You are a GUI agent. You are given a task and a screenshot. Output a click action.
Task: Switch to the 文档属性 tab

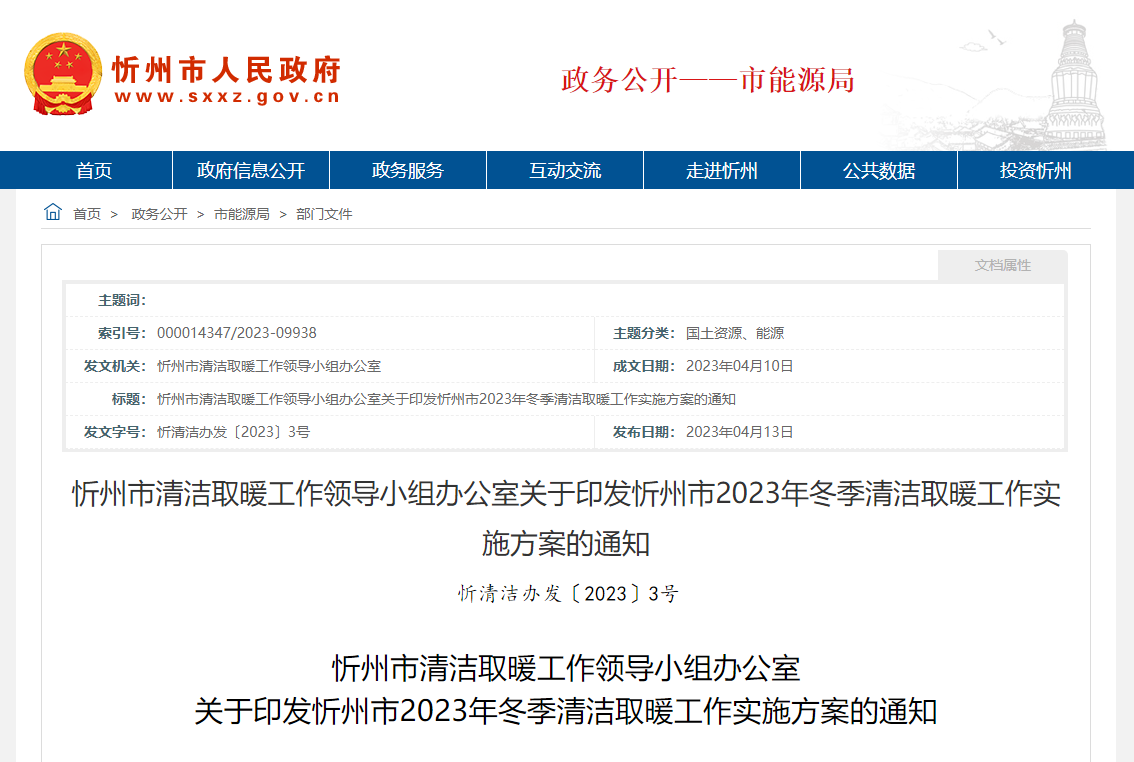(1002, 266)
